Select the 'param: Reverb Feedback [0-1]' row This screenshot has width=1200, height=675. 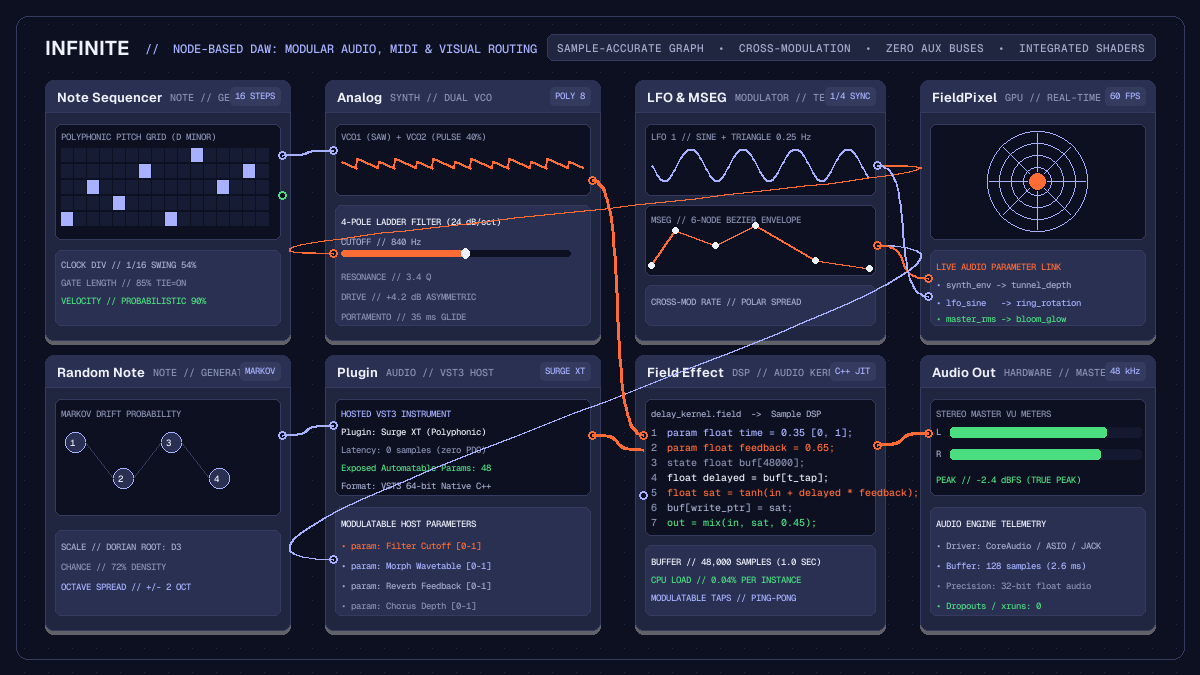(x=416, y=586)
